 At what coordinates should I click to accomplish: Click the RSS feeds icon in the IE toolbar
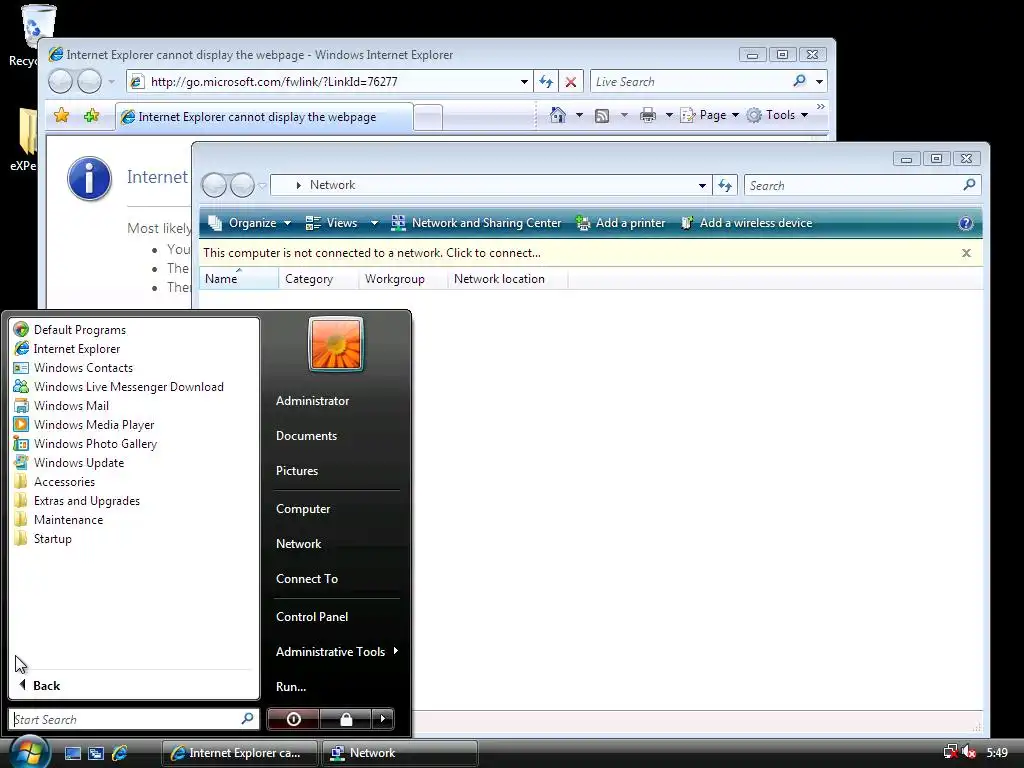coord(601,116)
